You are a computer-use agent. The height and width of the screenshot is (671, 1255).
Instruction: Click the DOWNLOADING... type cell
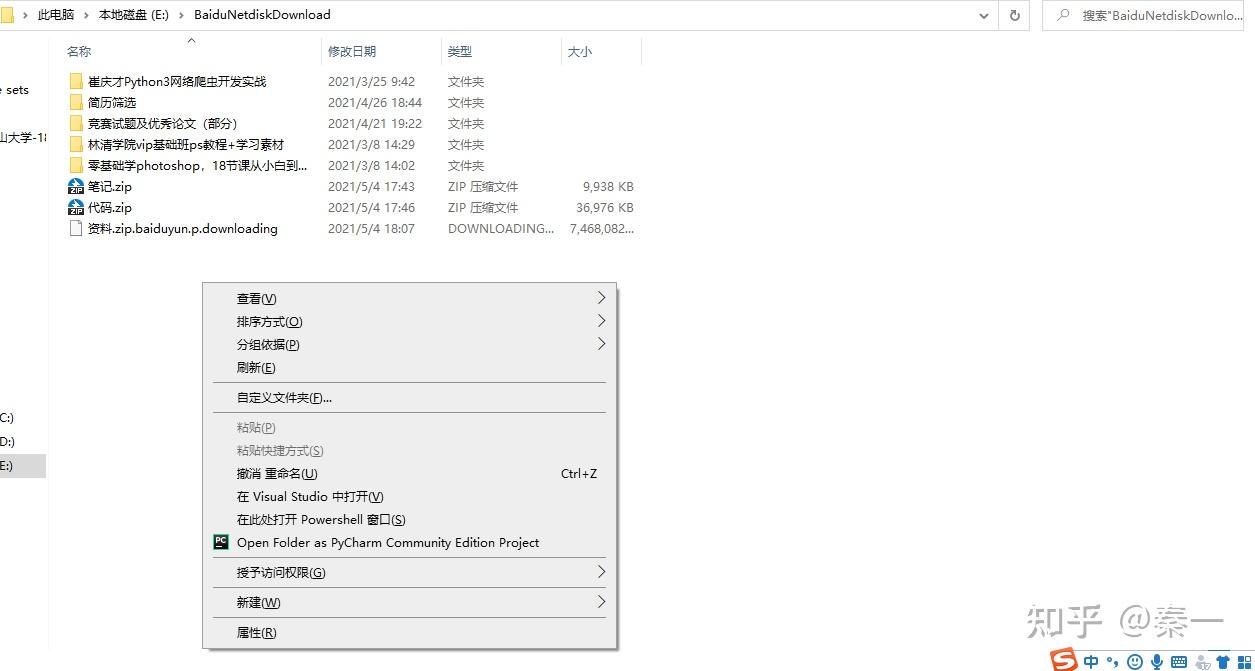[501, 228]
